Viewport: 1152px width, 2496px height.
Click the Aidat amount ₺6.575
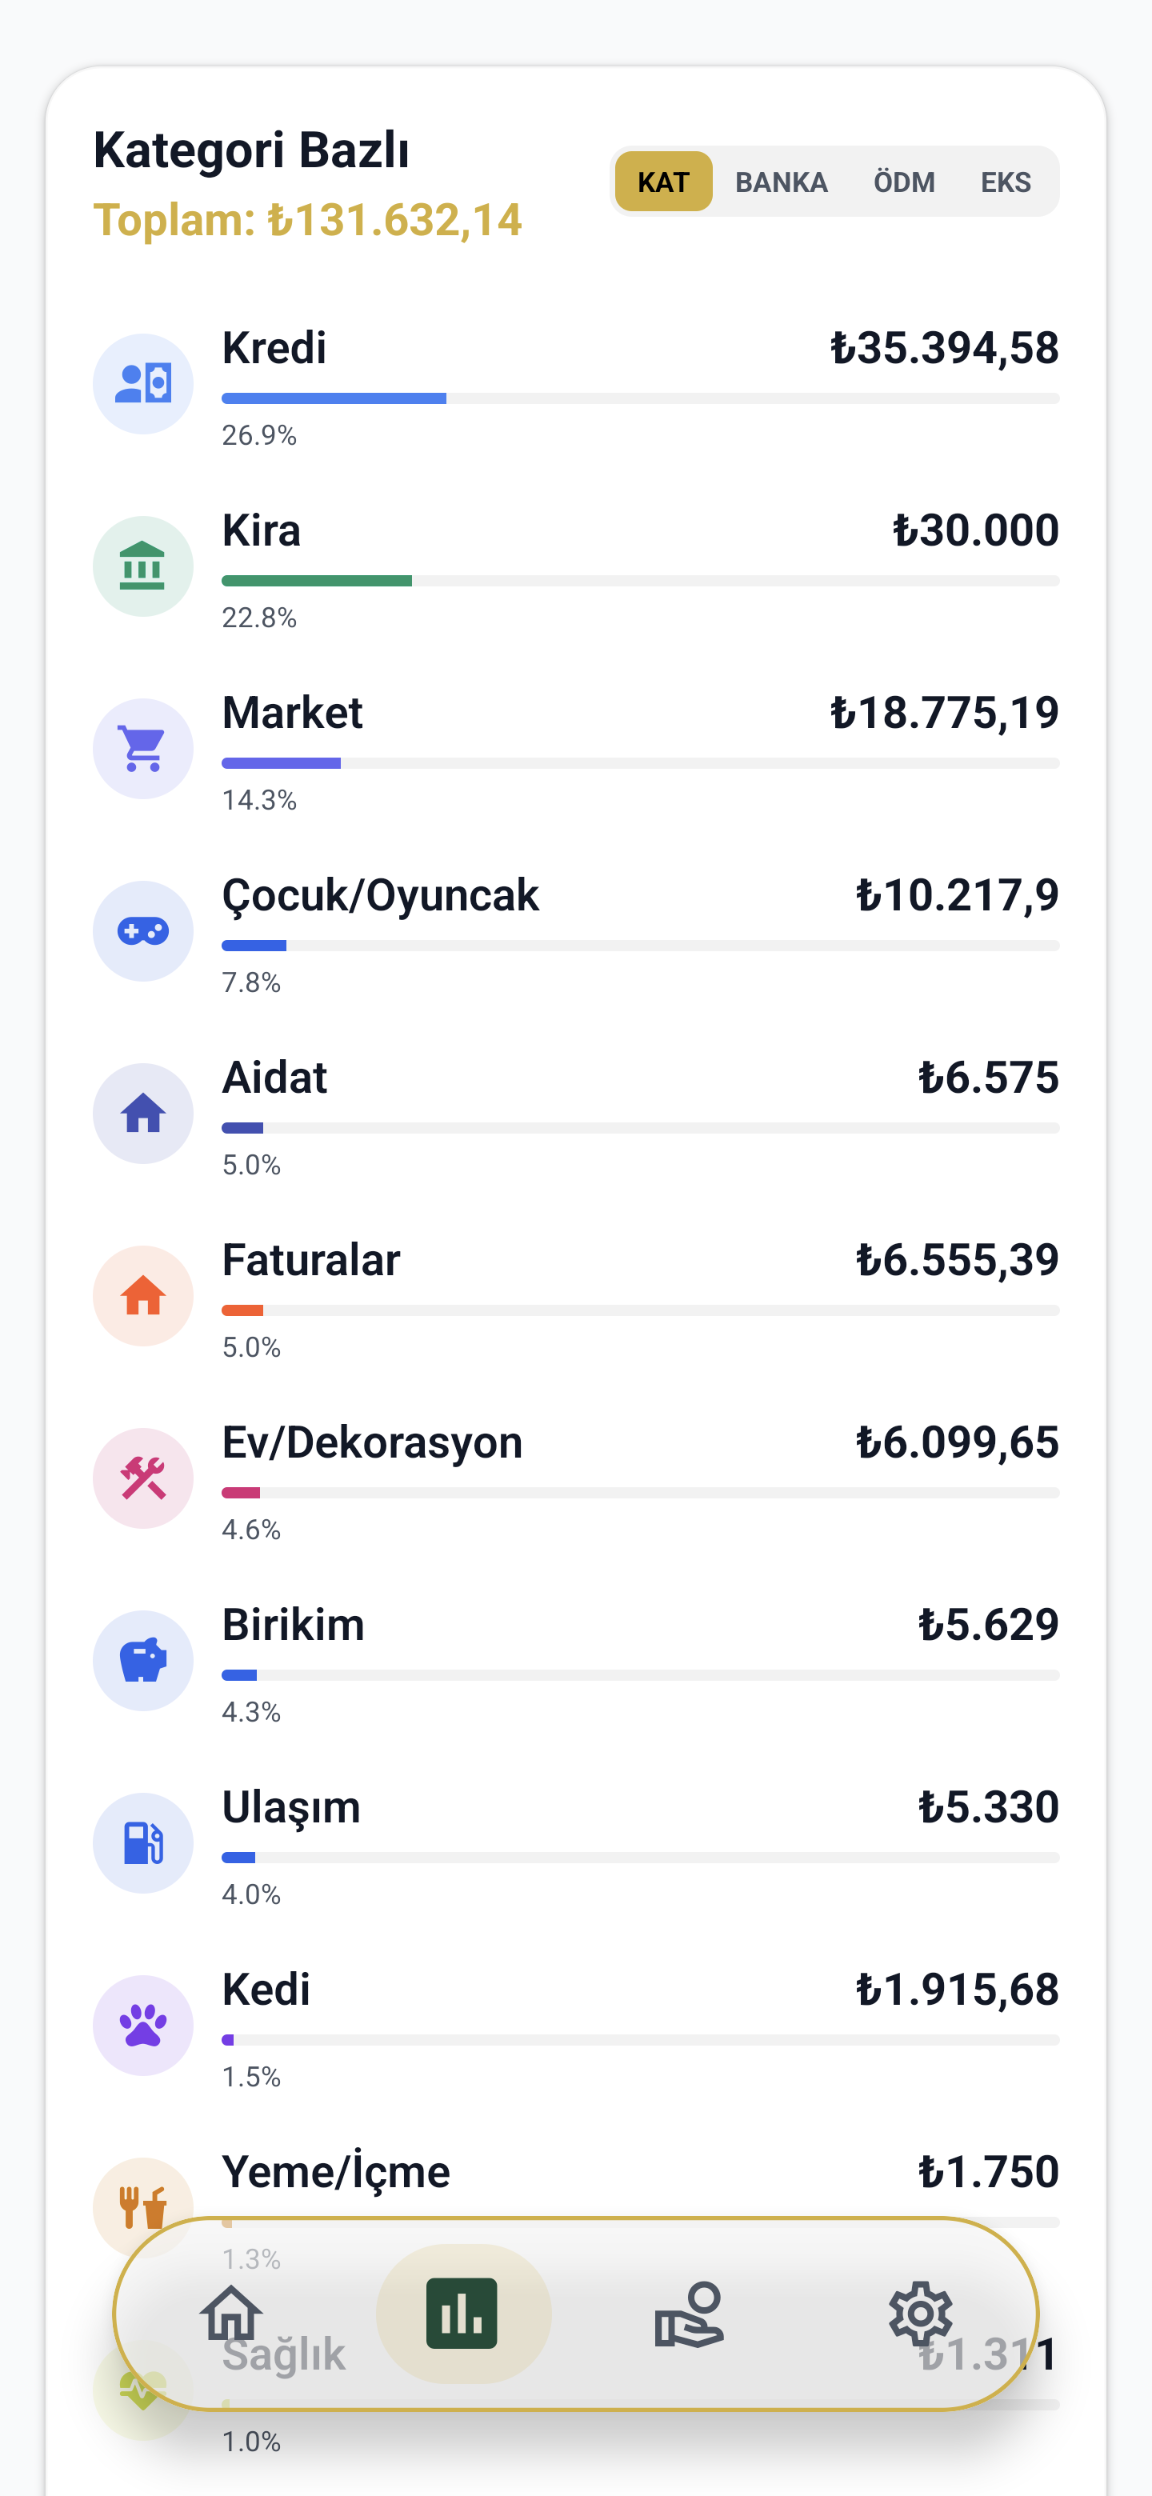[x=988, y=1078]
